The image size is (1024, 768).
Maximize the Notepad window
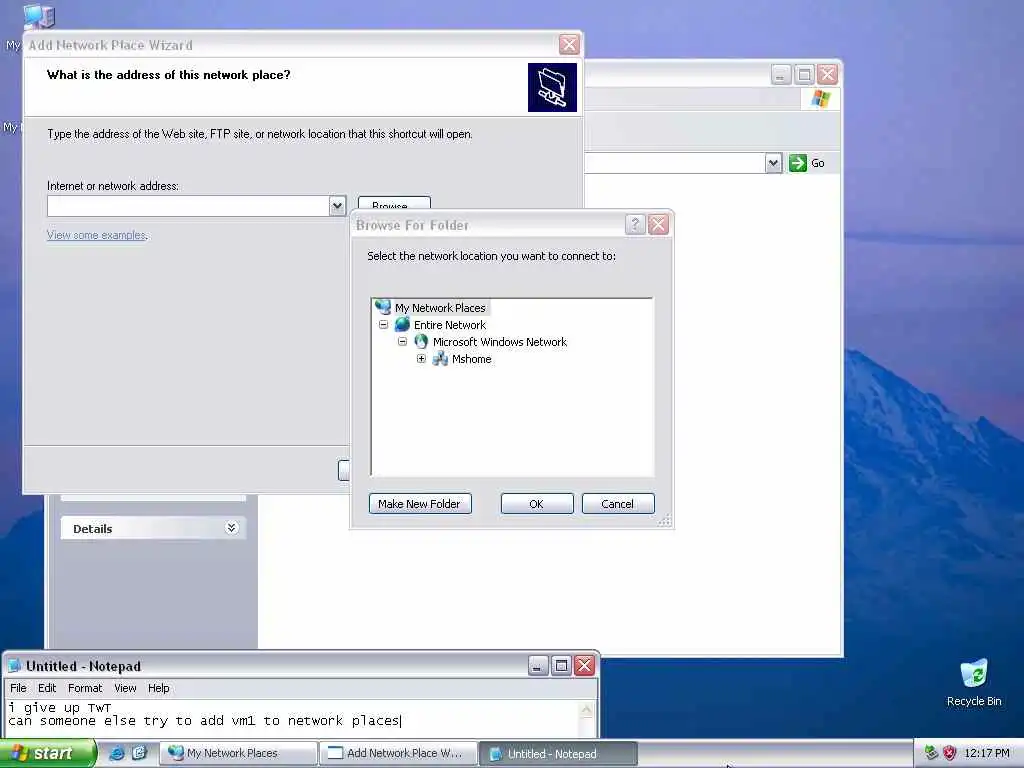[561, 665]
